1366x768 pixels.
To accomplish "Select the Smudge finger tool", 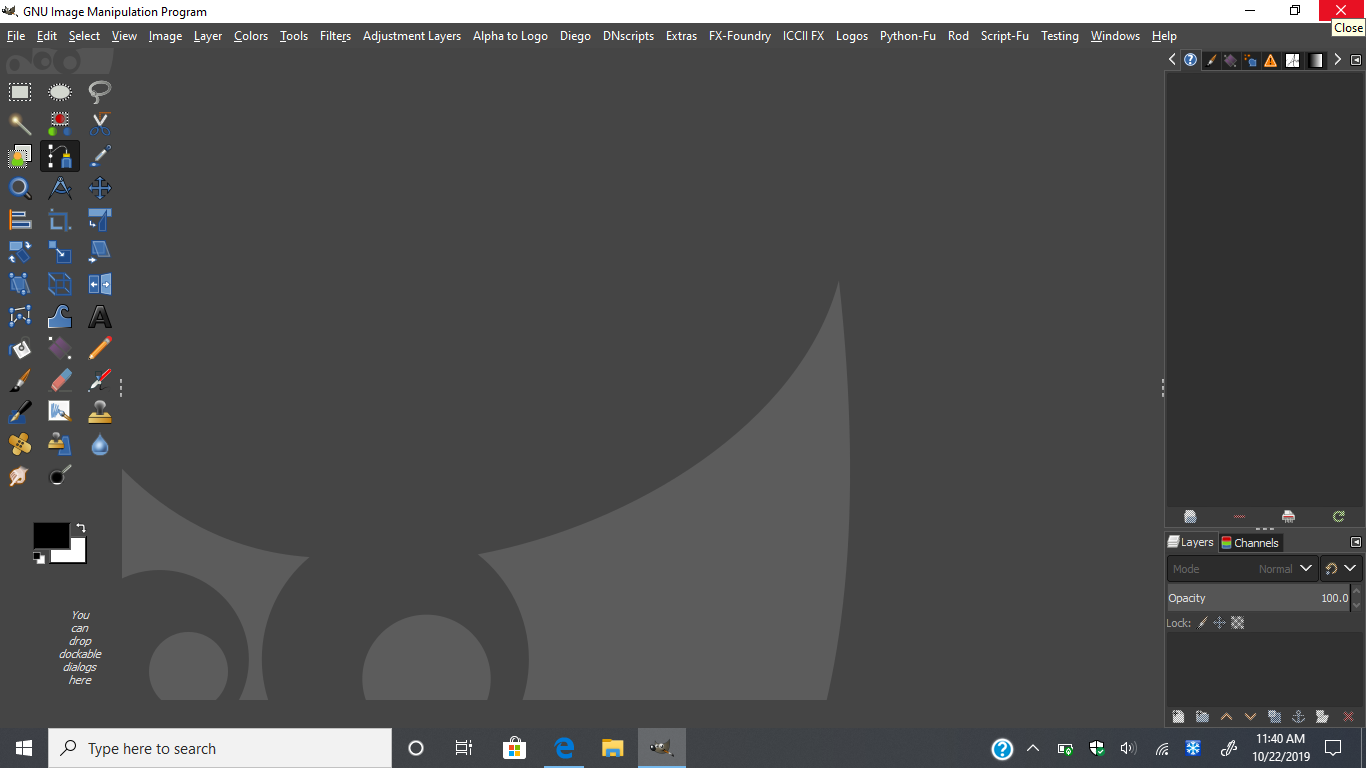I will pyautogui.click(x=20, y=476).
